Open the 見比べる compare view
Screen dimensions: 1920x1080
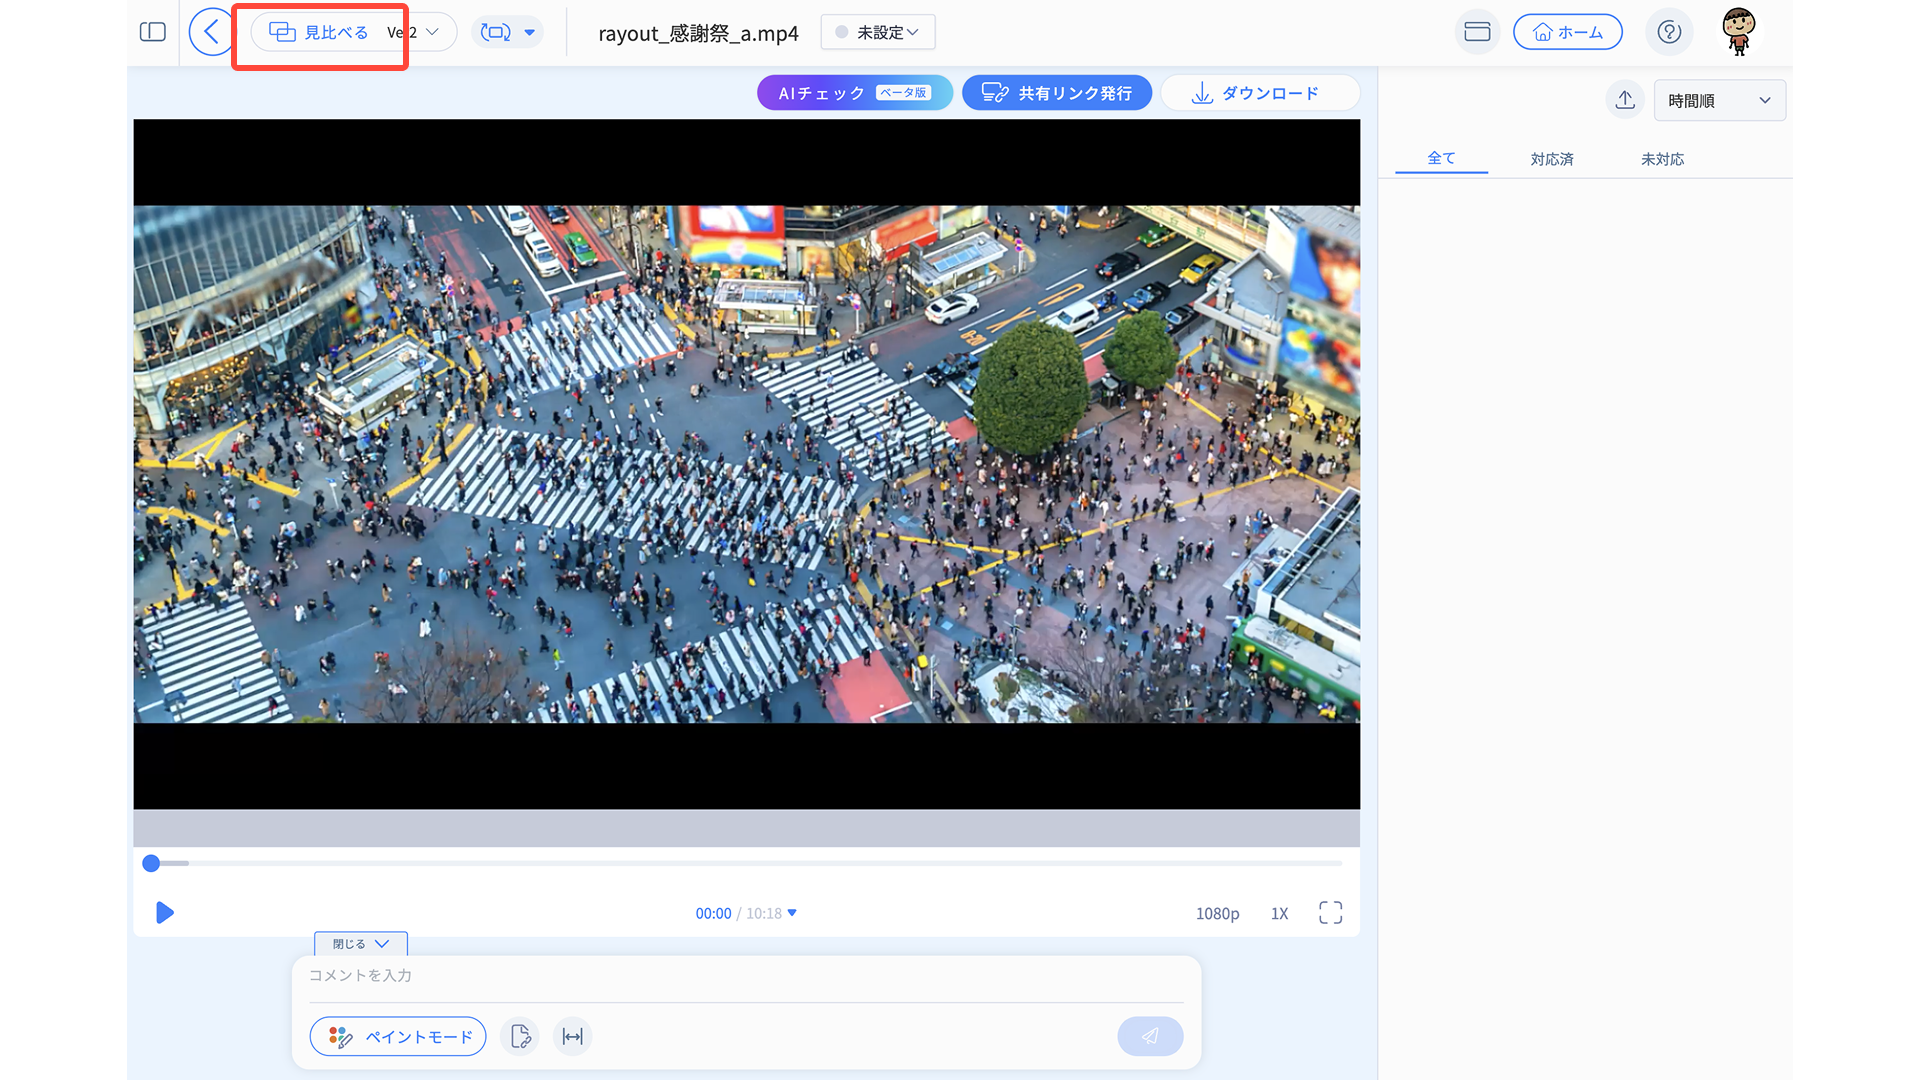point(320,32)
